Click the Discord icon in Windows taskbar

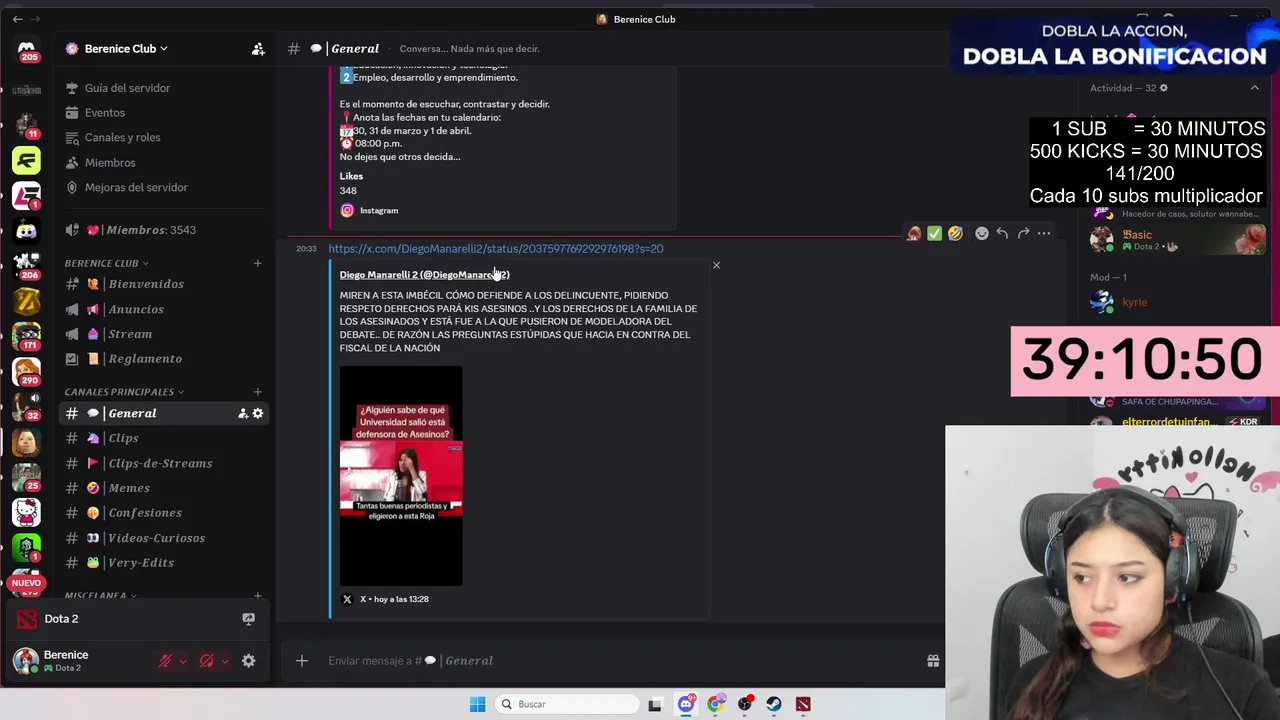point(686,704)
